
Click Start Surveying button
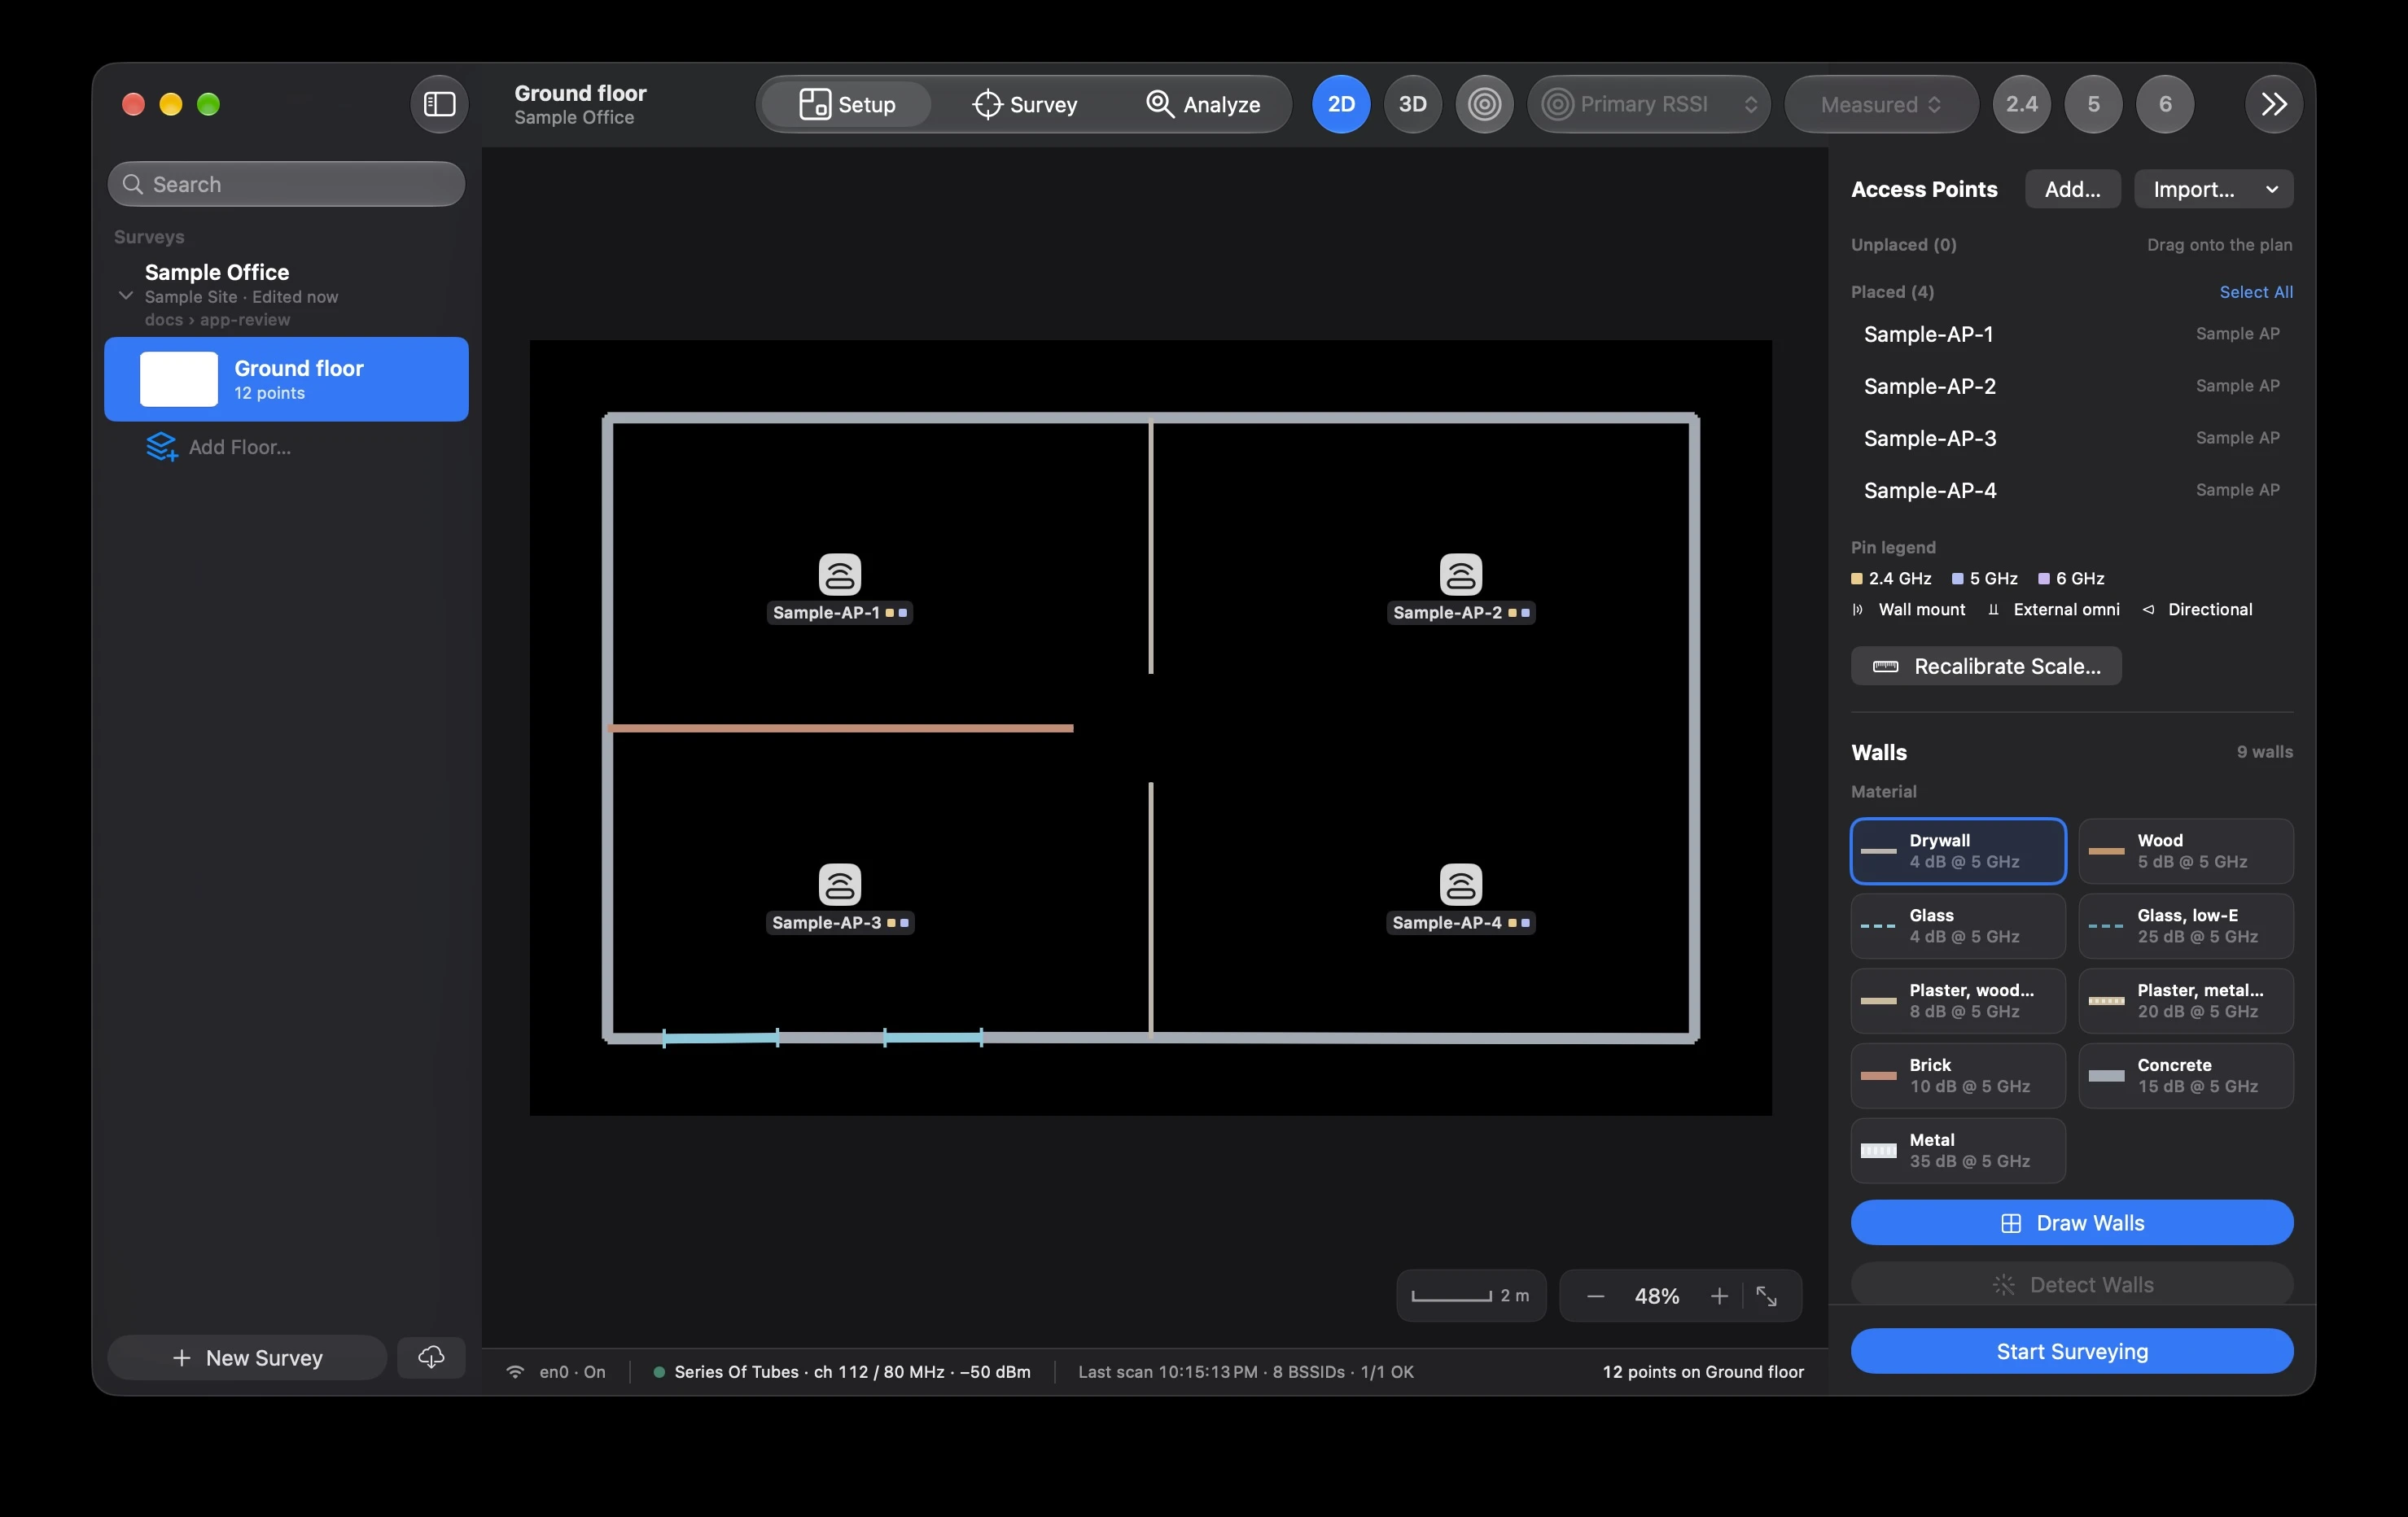2072,1351
